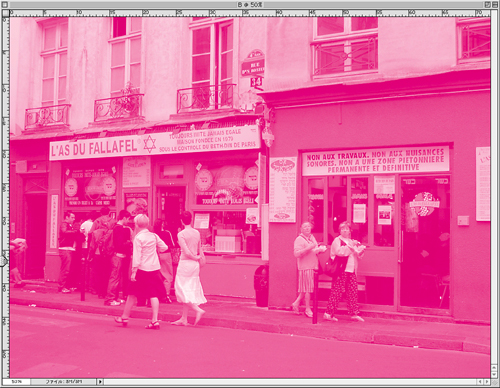Click the ruler origin box at top-left corner

pos(6,13)
